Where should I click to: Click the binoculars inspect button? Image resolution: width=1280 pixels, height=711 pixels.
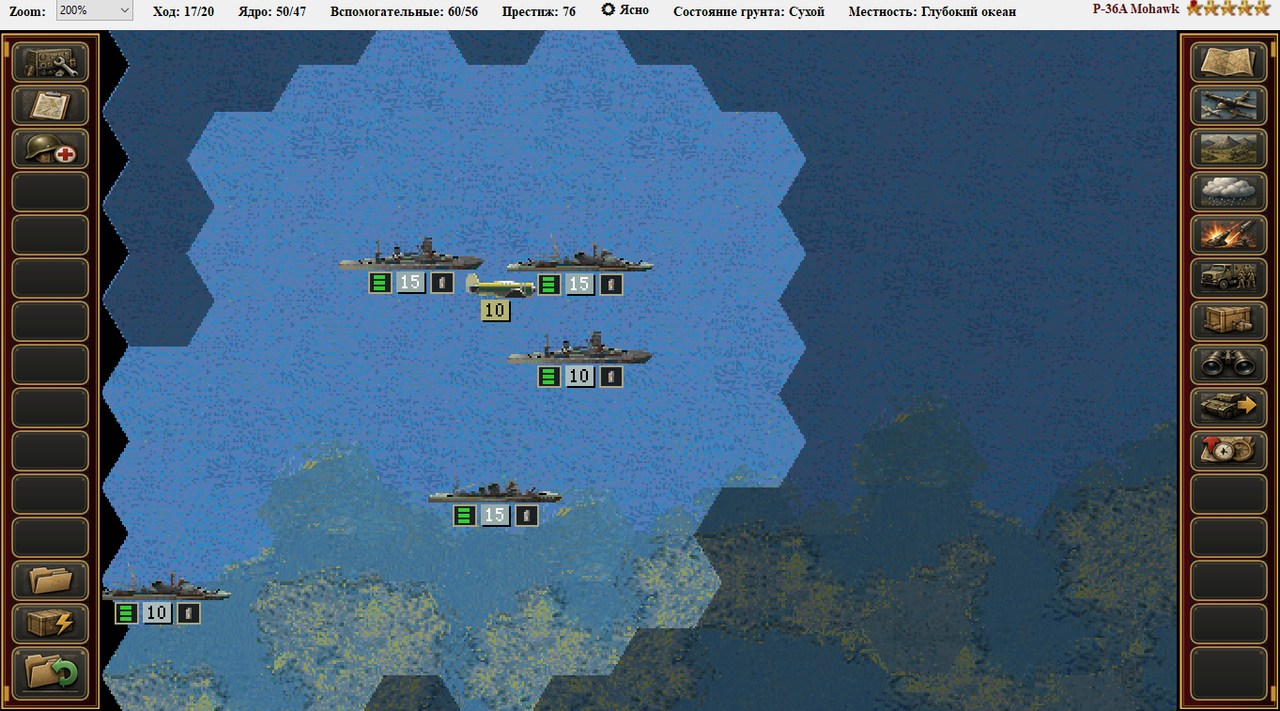click(1229, 364)
